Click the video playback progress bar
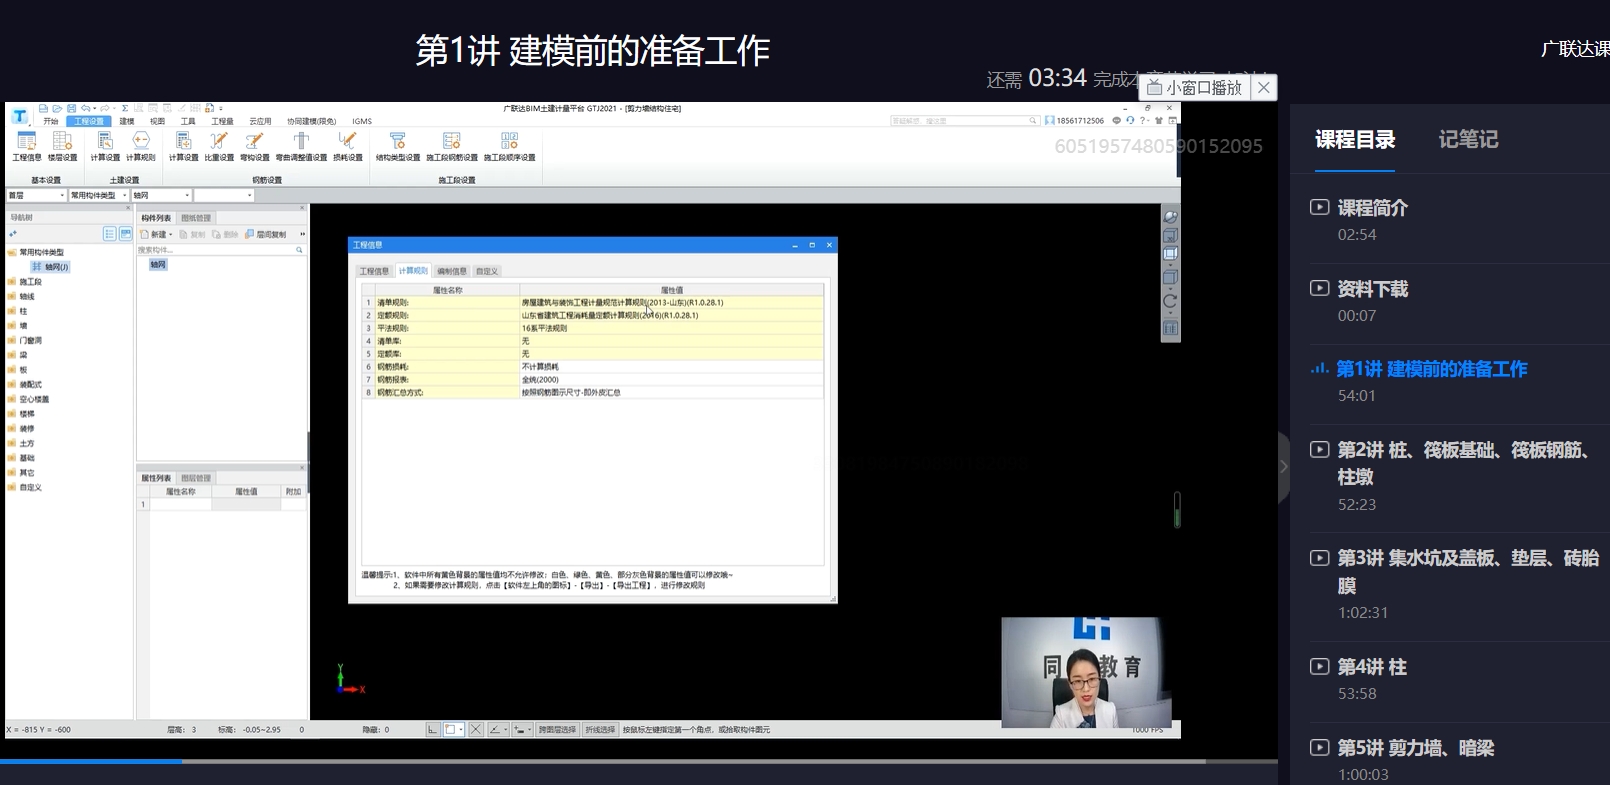 pos(639,762)
